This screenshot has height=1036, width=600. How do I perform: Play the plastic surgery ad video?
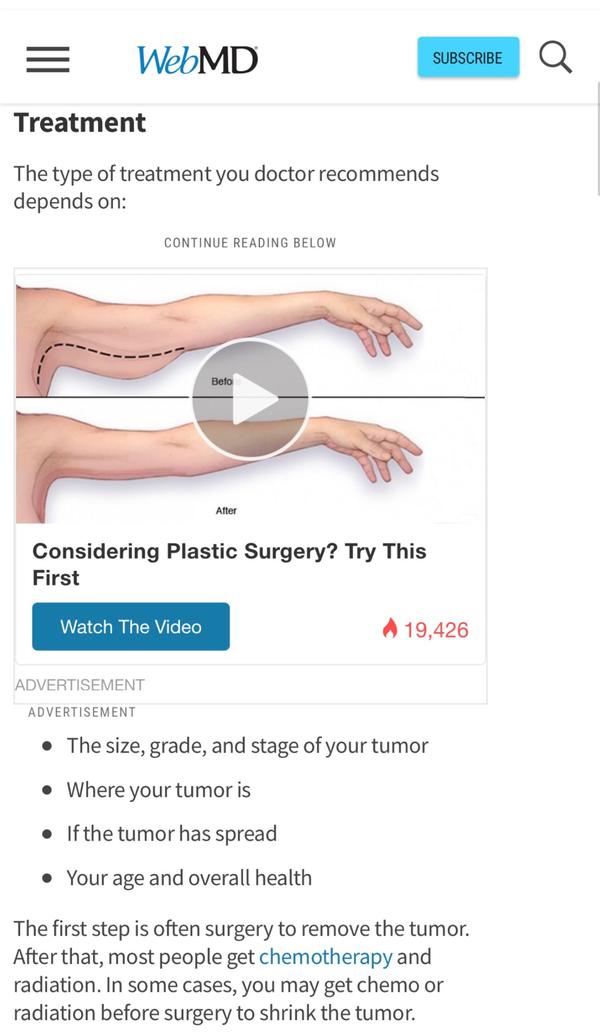point(250,400)
